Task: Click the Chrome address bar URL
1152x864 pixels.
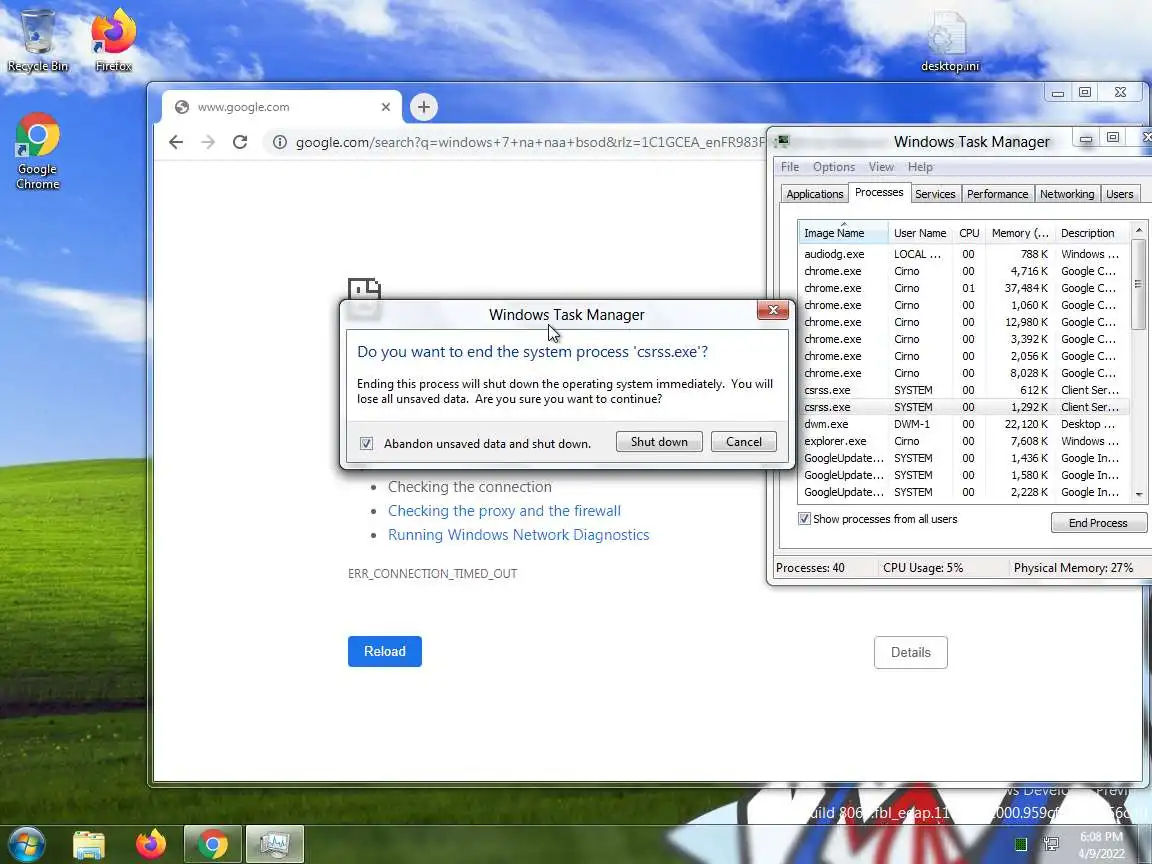Action: click(x=530, y=143)
